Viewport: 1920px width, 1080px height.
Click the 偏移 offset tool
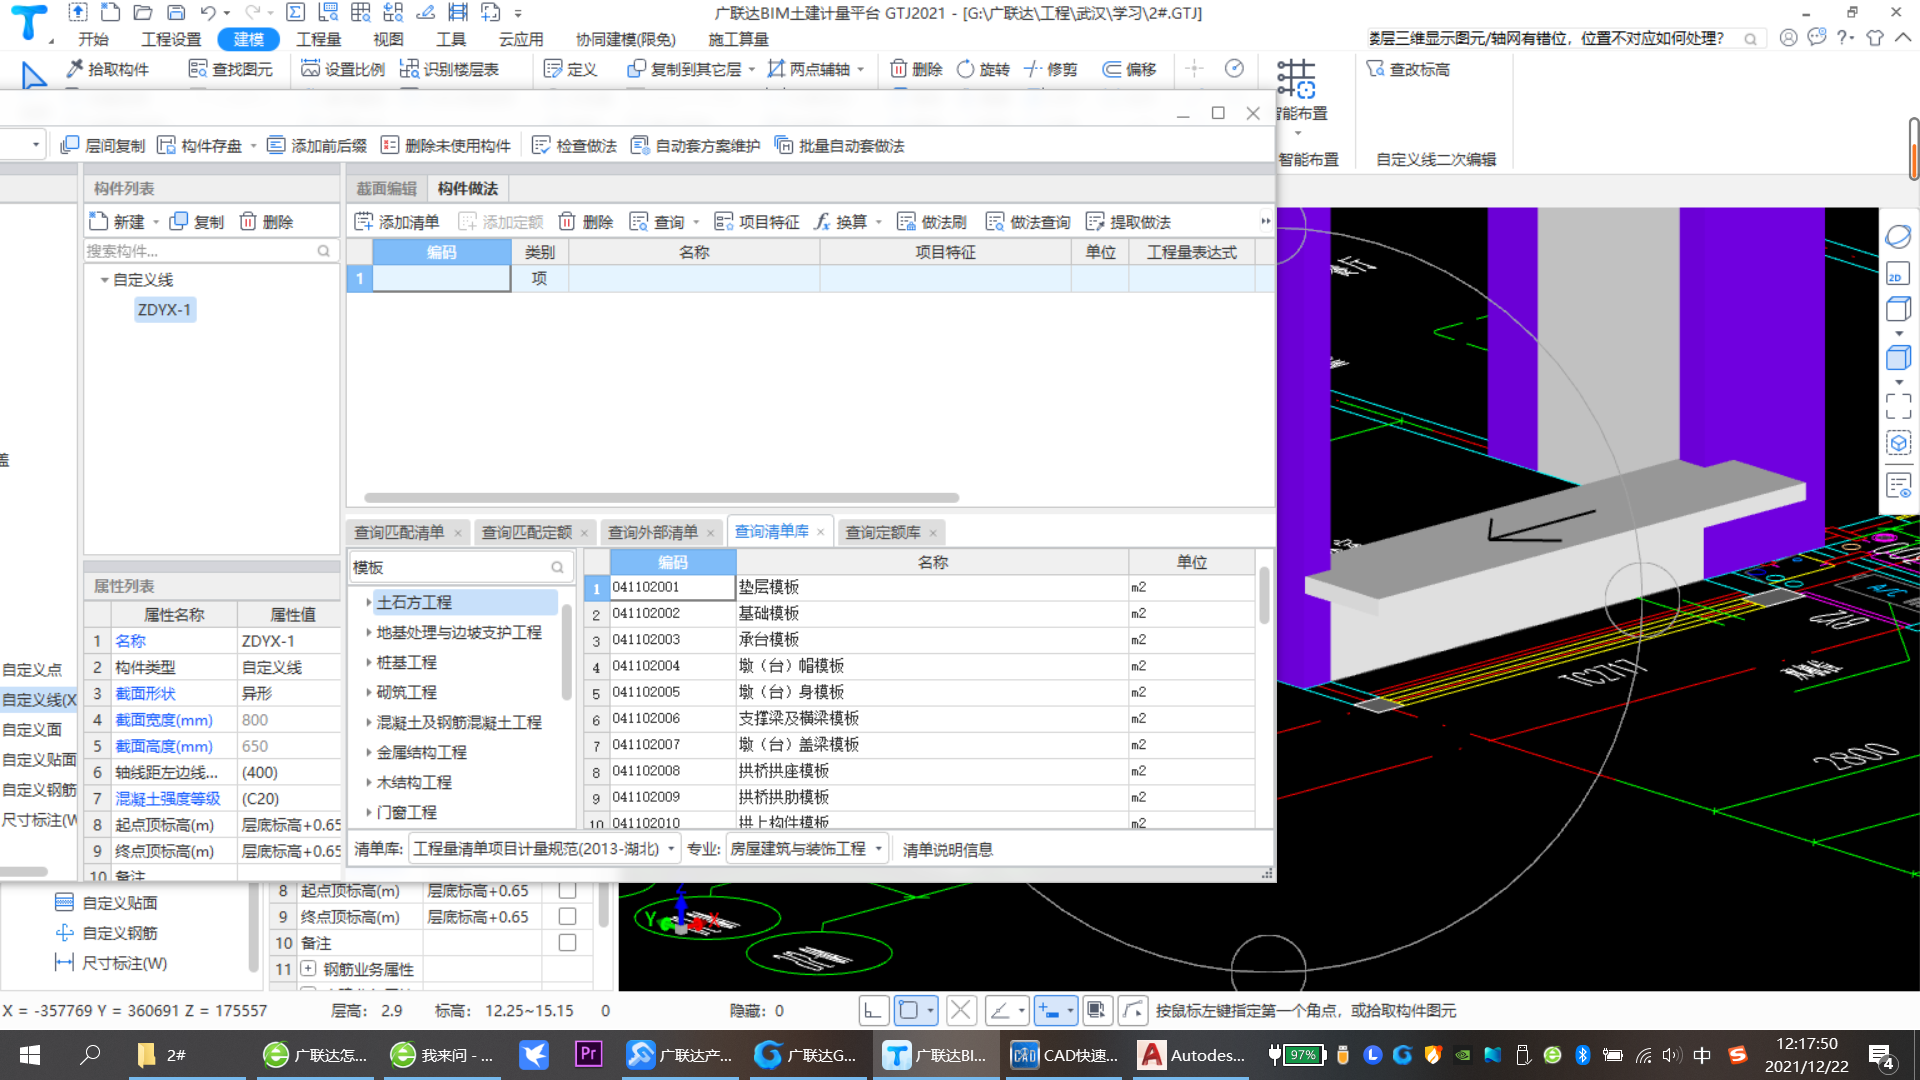[1129, 69]
